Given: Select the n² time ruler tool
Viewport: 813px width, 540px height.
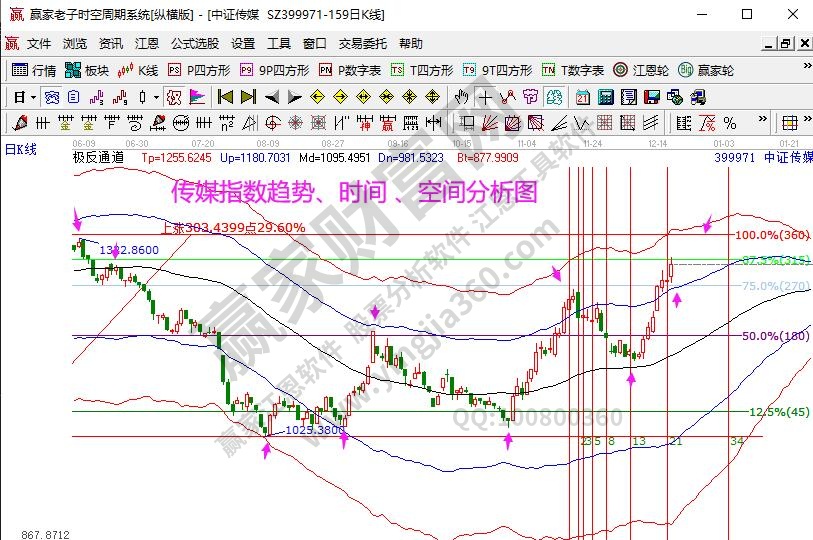Looking at the screenshot, I should pyautogui.click(x=227, y=123).
